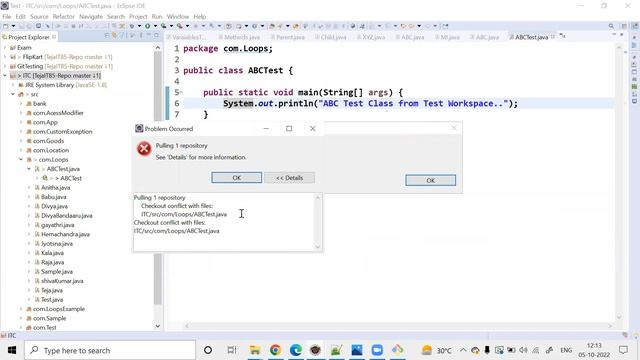Click 'public class ABCTest' code line
The image size is (640, 360).
pyautogui.click(x=238, y=70)
